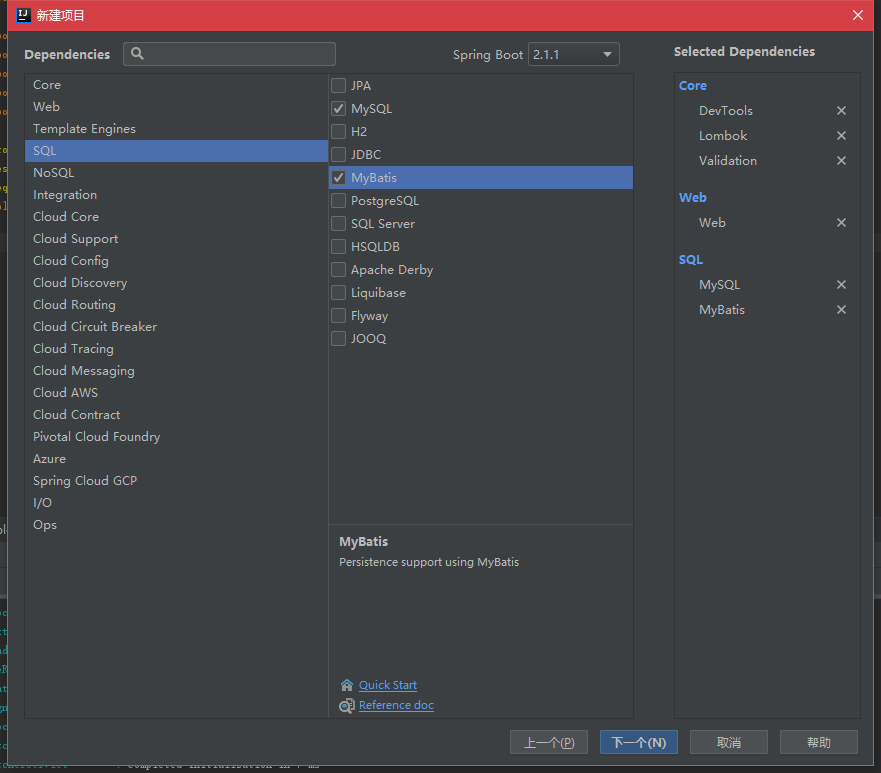Choose the Cloud Support category
The image size is (881, 773).
176,239
